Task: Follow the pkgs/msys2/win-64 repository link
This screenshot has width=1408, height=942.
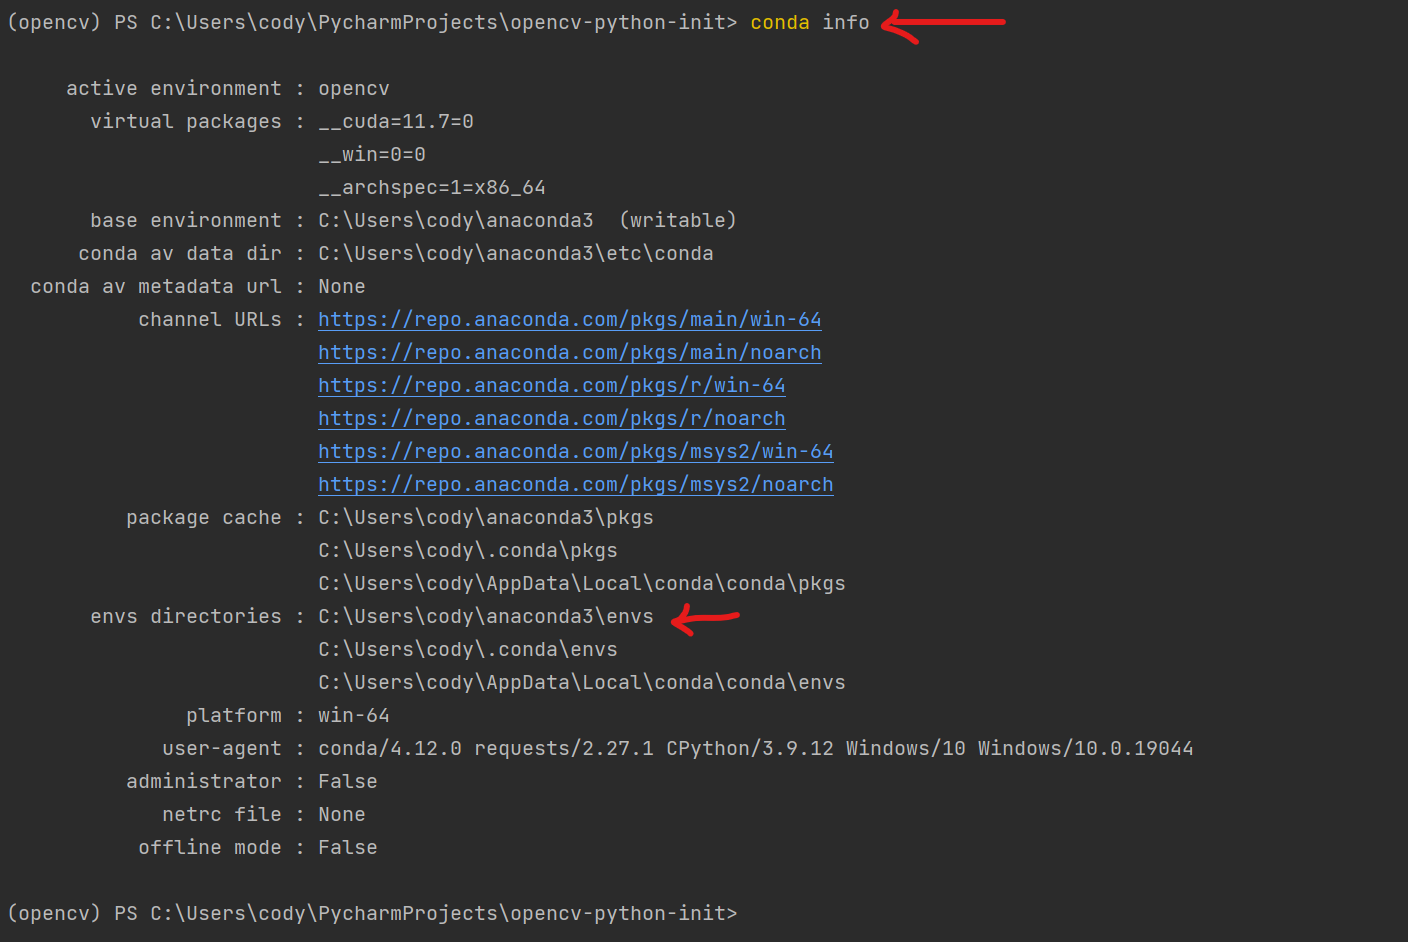Action: (x=575, y=452)
